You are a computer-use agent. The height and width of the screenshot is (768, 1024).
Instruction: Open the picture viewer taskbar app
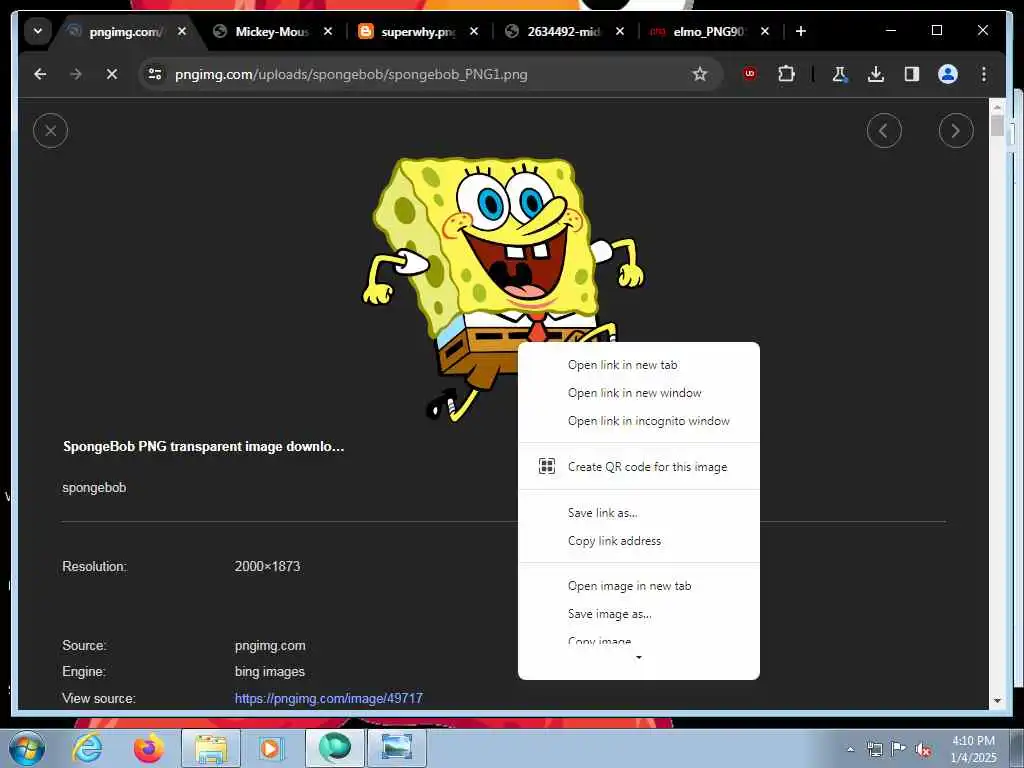click(396, 748)
